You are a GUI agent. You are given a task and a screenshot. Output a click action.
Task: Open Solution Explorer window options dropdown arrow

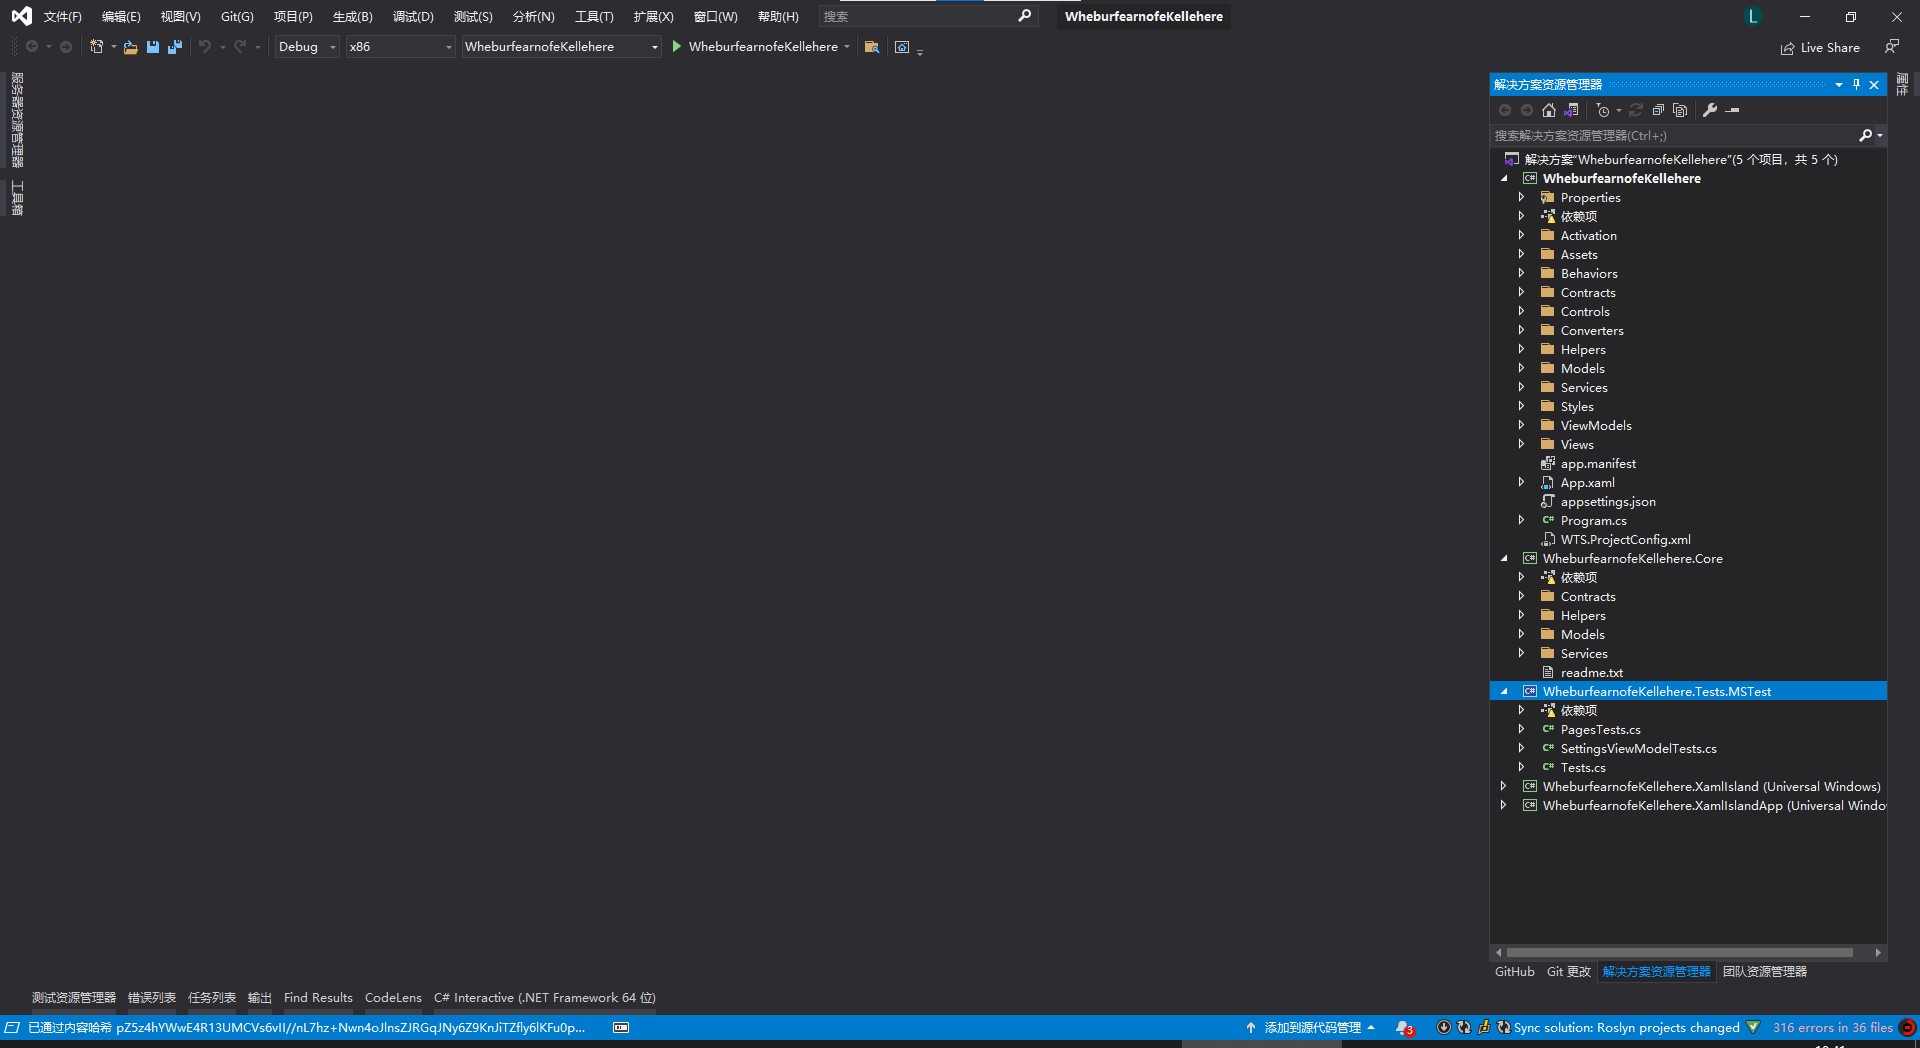pyautogui.click(x=1838, y=84)
